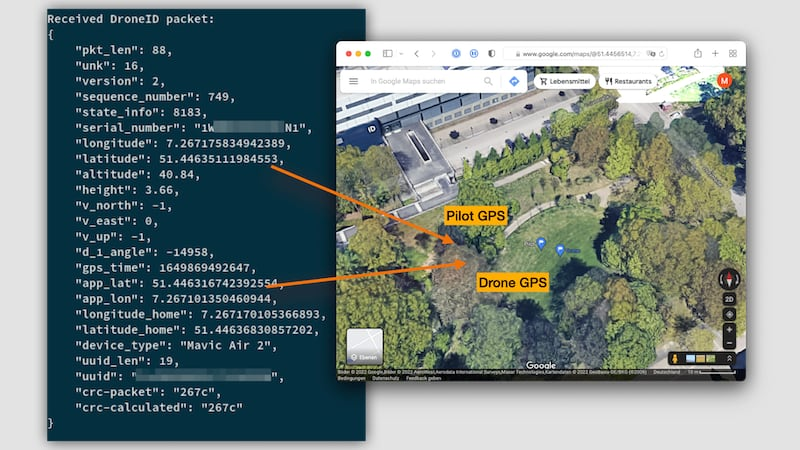Click the 'Received DroneID packet:' heading line
This screenshot has height=450, width=800.
coord(131,19)
